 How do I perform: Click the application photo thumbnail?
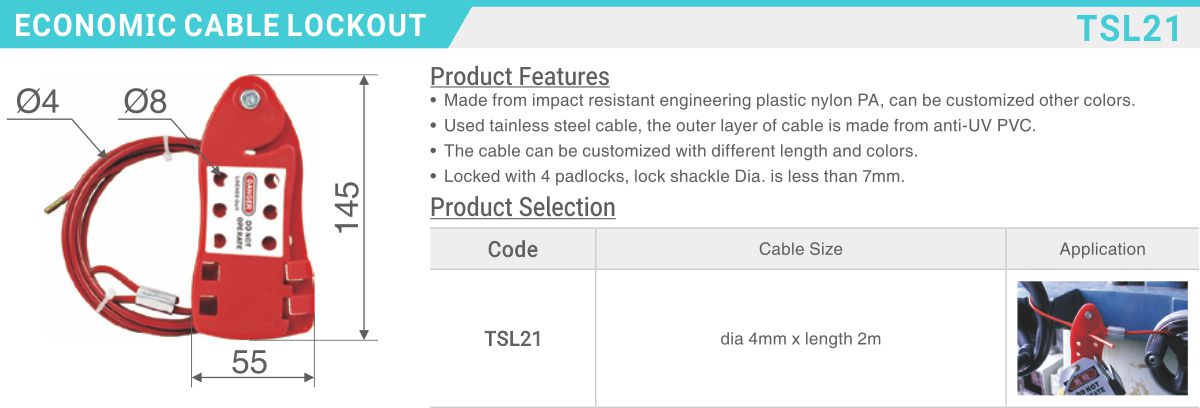click(1102, 337)
